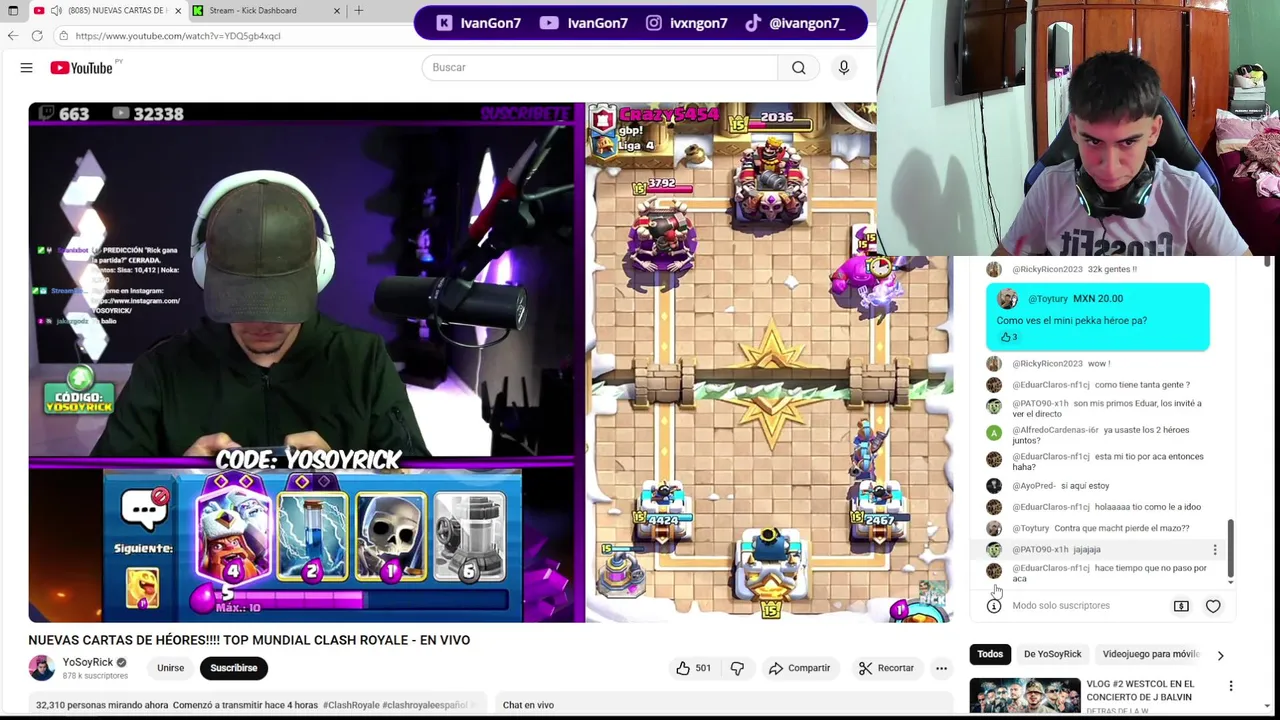This screenshot has width=1280, height=720.
Task: Close the Kick Dashboard tab
Action: pyautogui.click(x=336, y=10)
